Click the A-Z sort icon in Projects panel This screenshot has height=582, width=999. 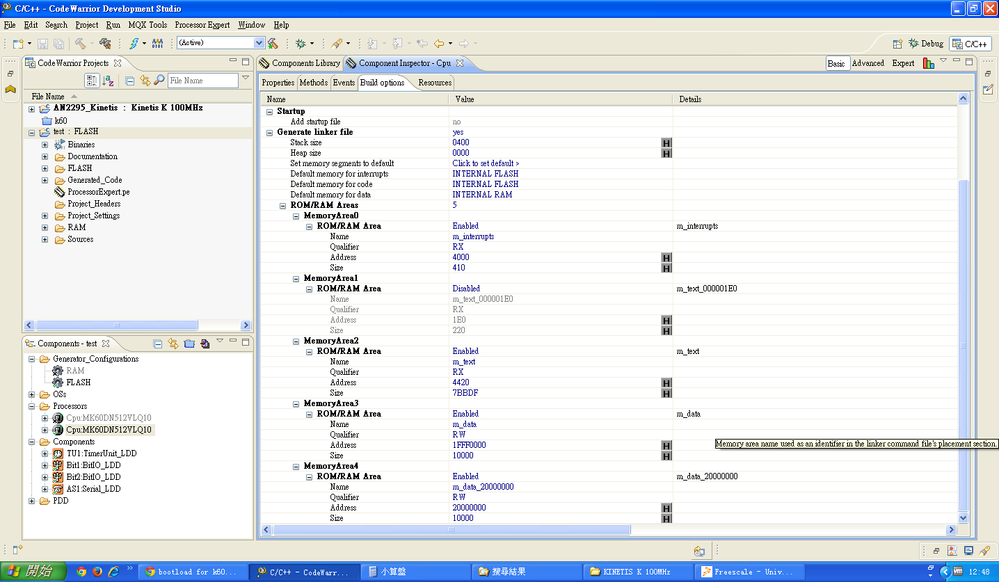click(x=108, y=80)
